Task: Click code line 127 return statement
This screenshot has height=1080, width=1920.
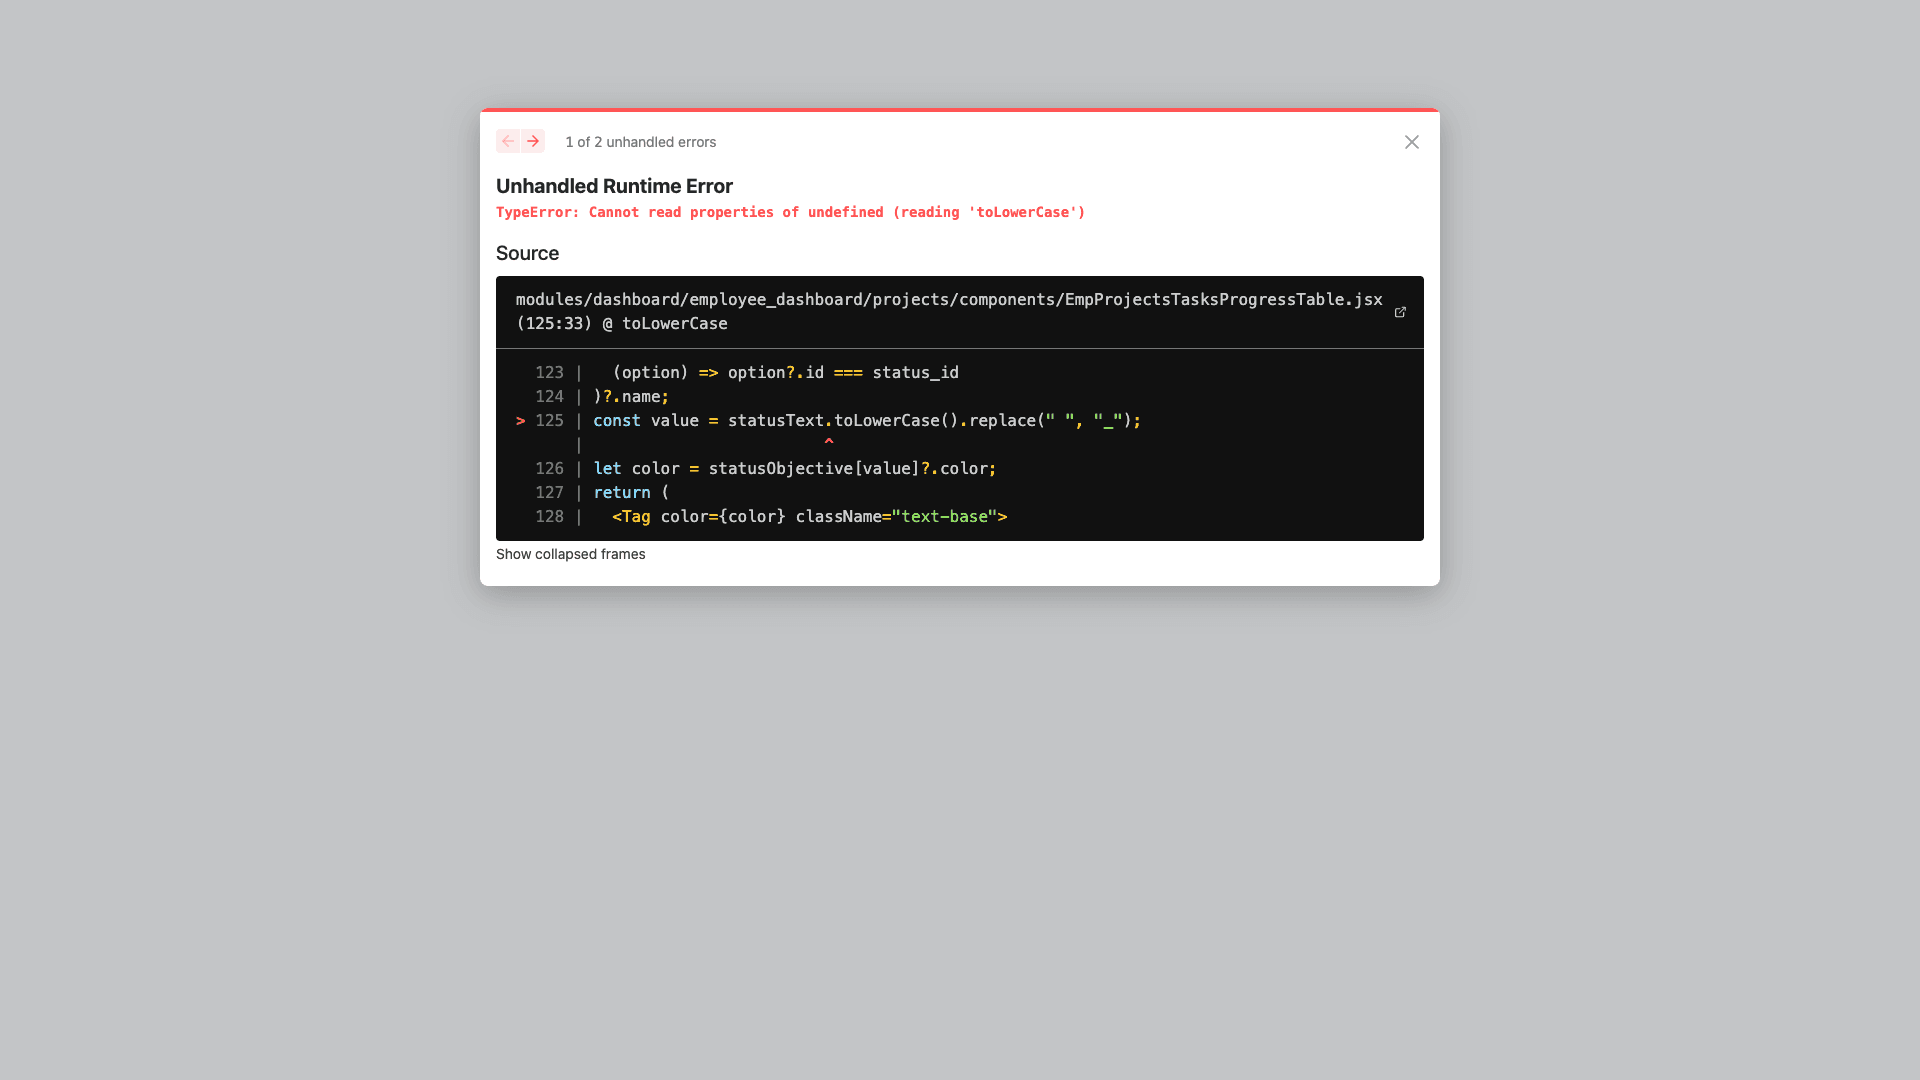Action: coord(631,493)
